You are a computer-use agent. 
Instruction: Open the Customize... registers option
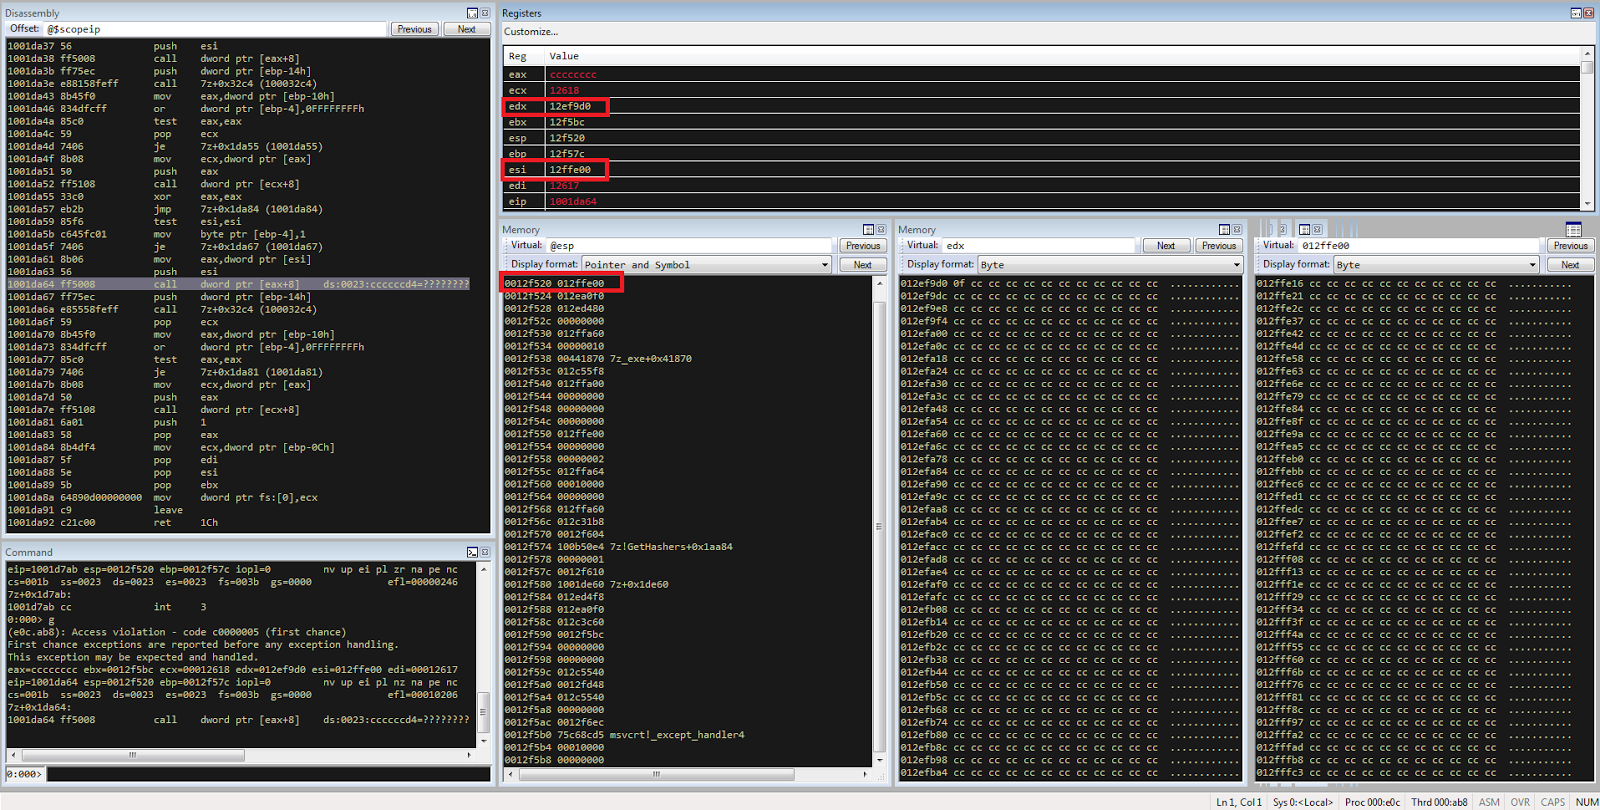[531, 32]
